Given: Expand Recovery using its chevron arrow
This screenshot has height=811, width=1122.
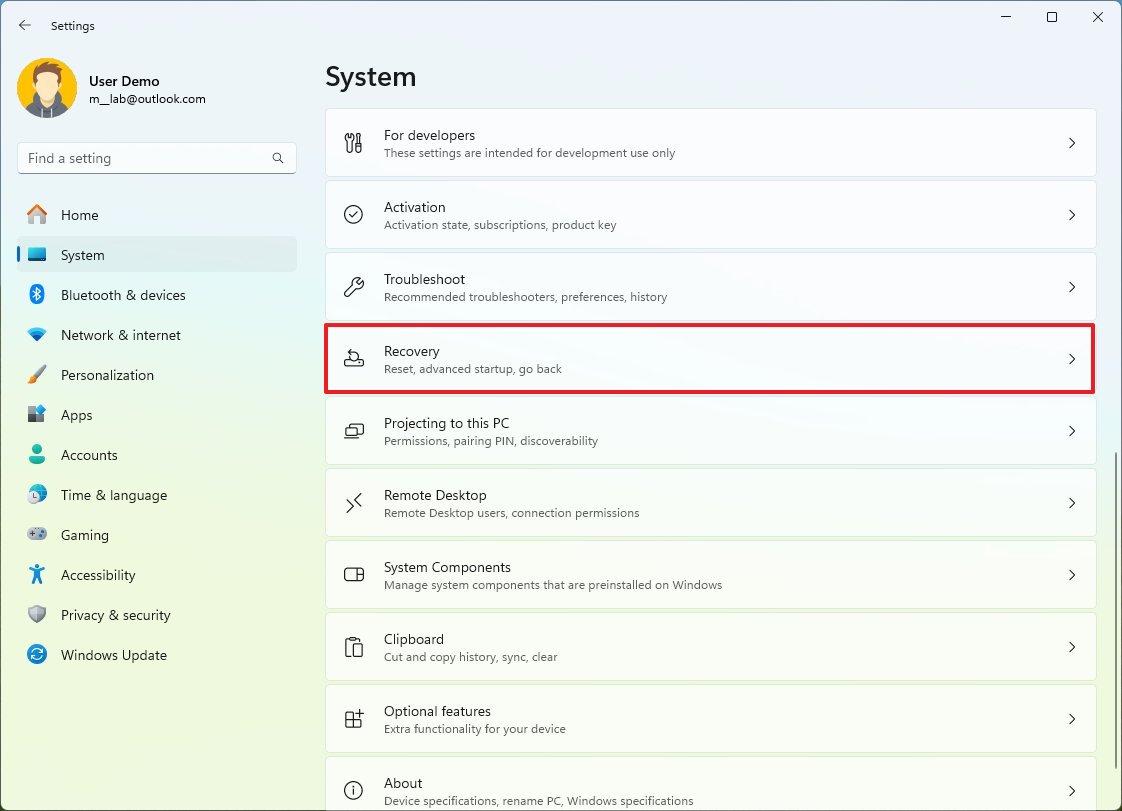Looking at the screenshot, I should coord(1071,359).
